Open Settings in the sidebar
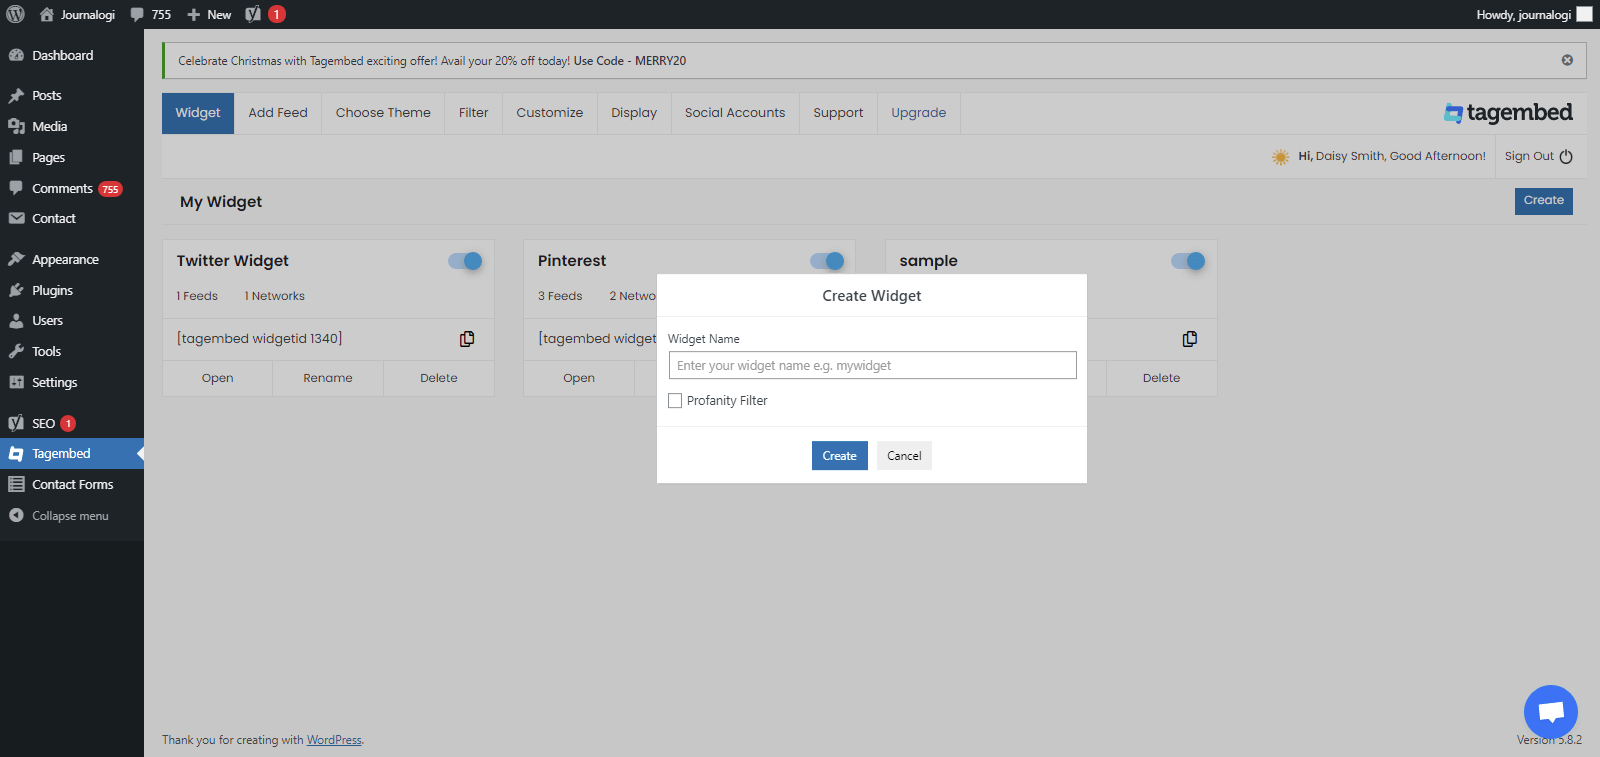This screenshot has width=1600, height=757. (72, 382)
